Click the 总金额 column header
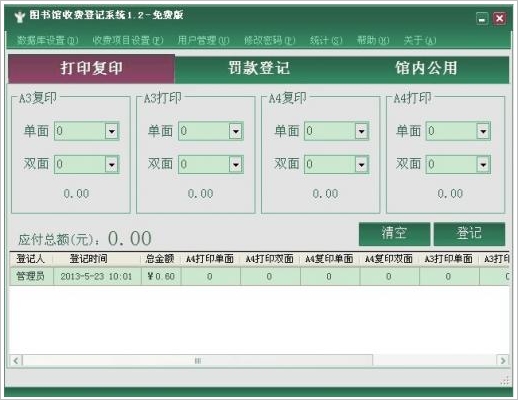 click(x=161, y=259)
